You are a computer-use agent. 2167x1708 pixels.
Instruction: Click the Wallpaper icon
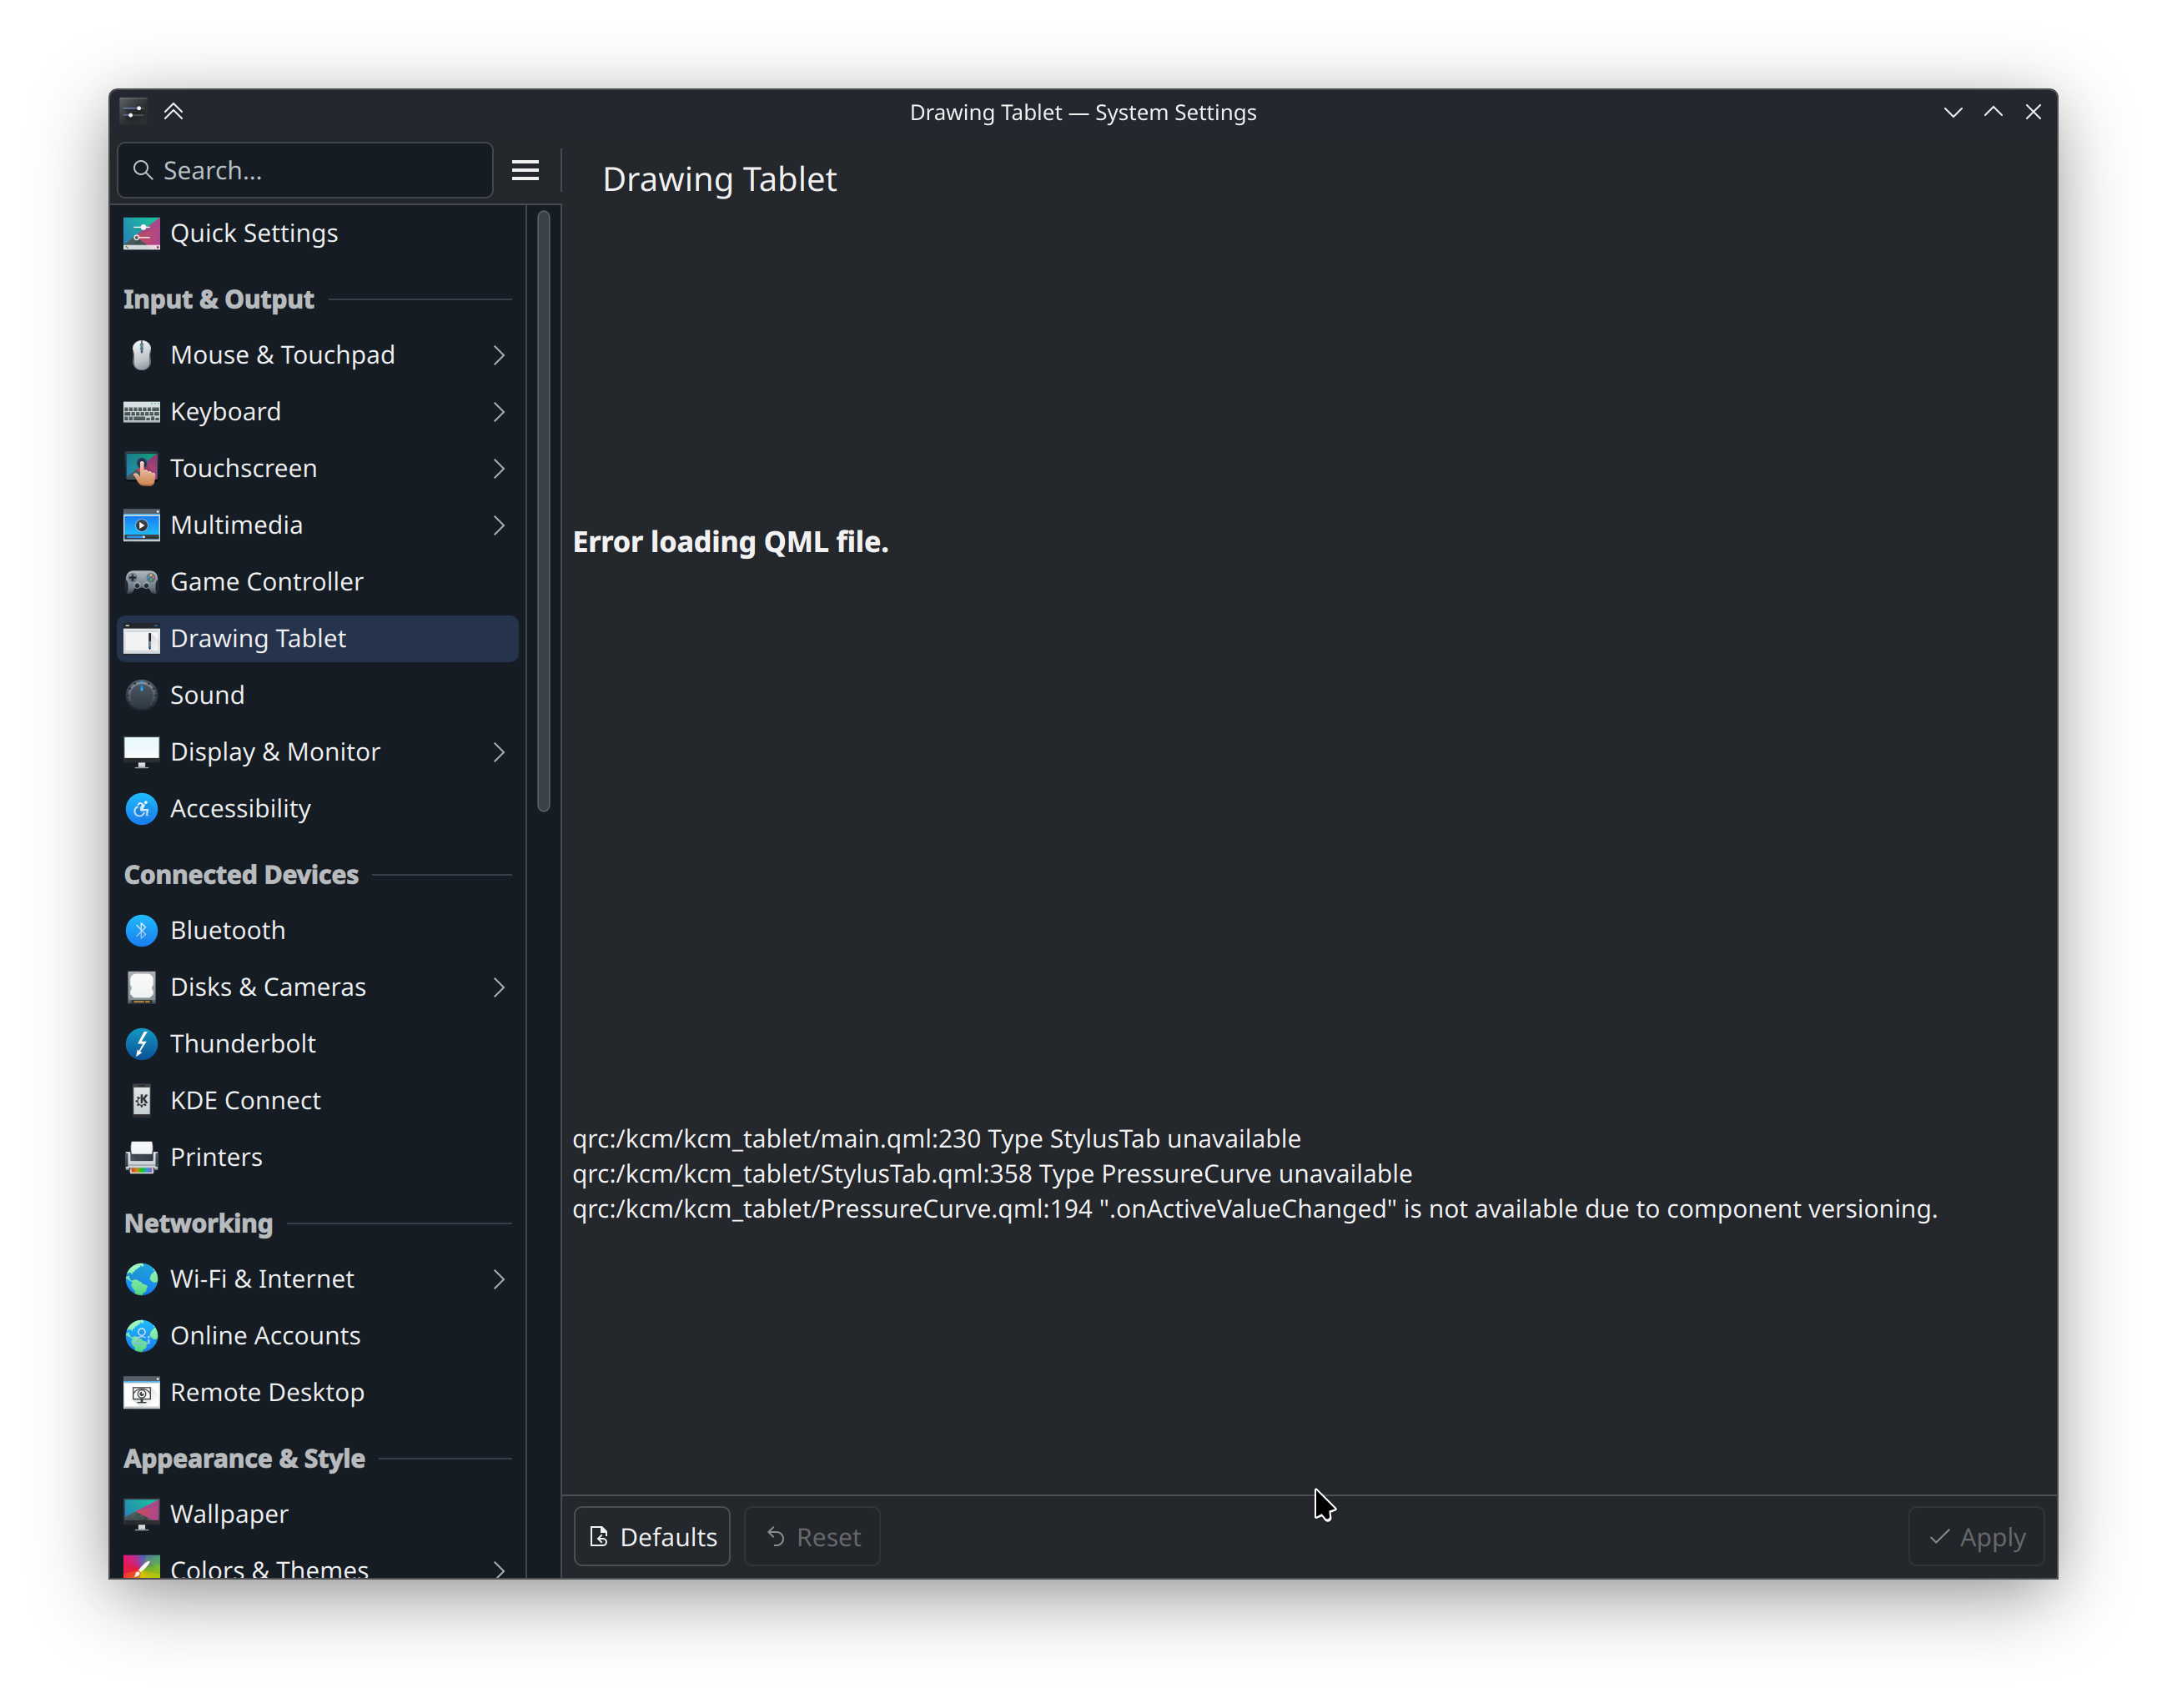[x=141, y=1514]
